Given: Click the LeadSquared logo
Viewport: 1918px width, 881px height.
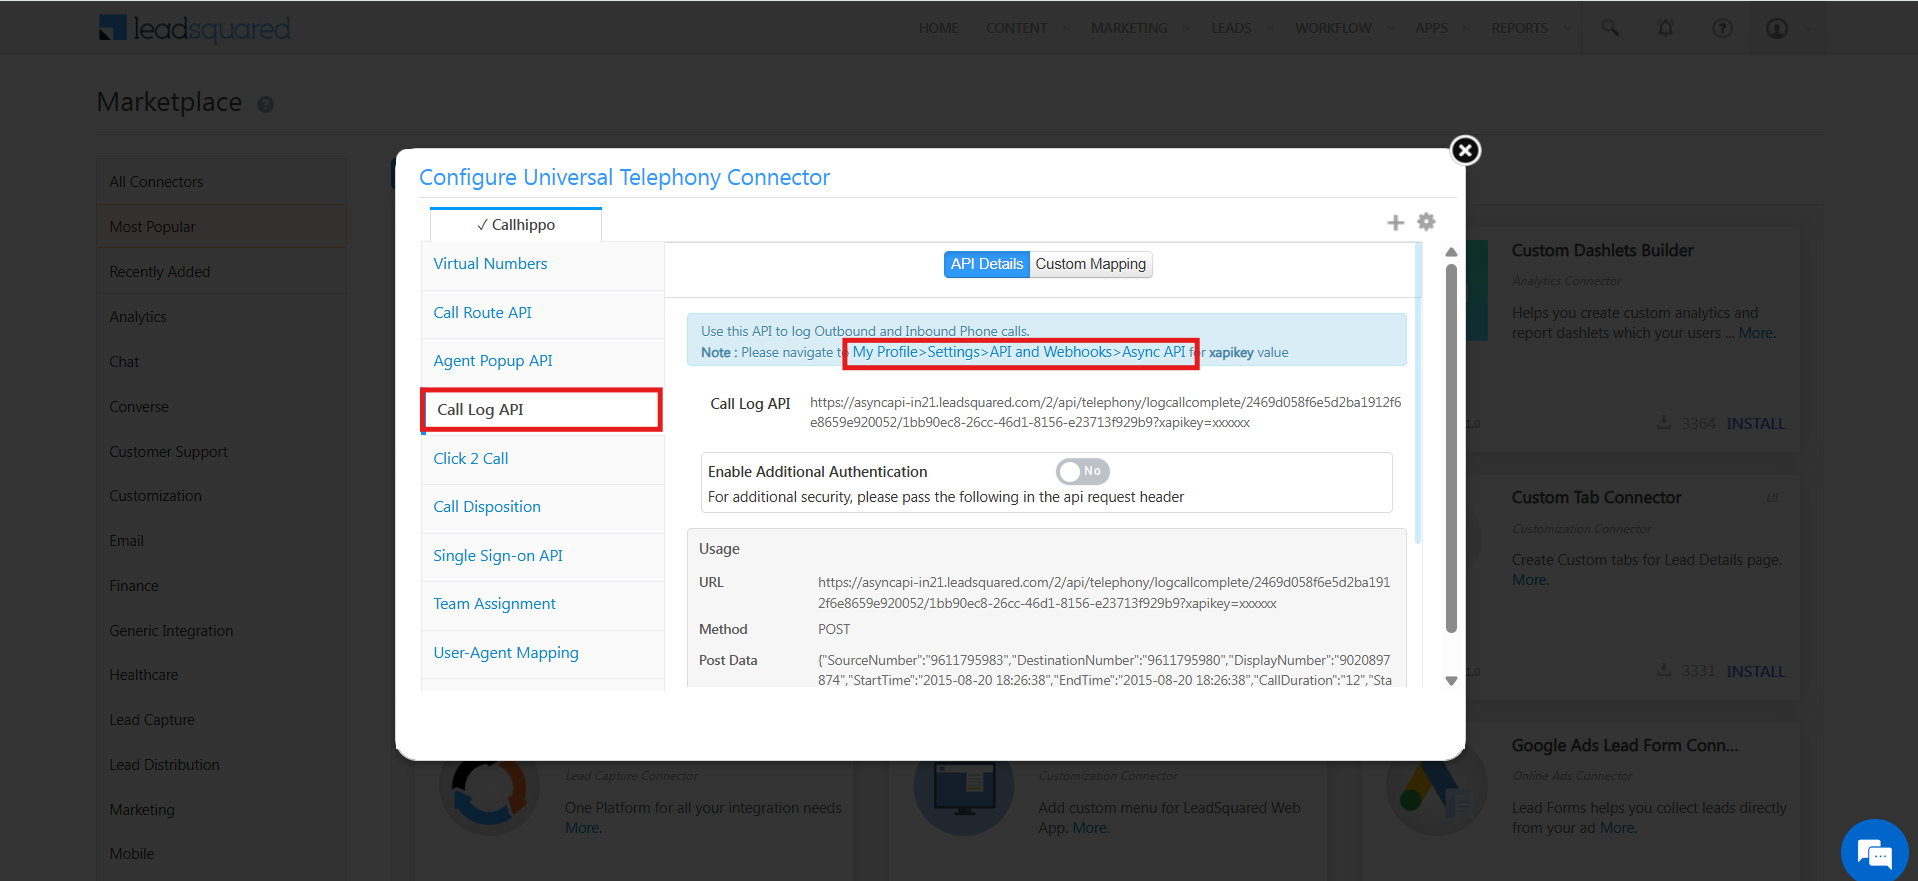Looking at the screenshot, I should click(194, 28).
